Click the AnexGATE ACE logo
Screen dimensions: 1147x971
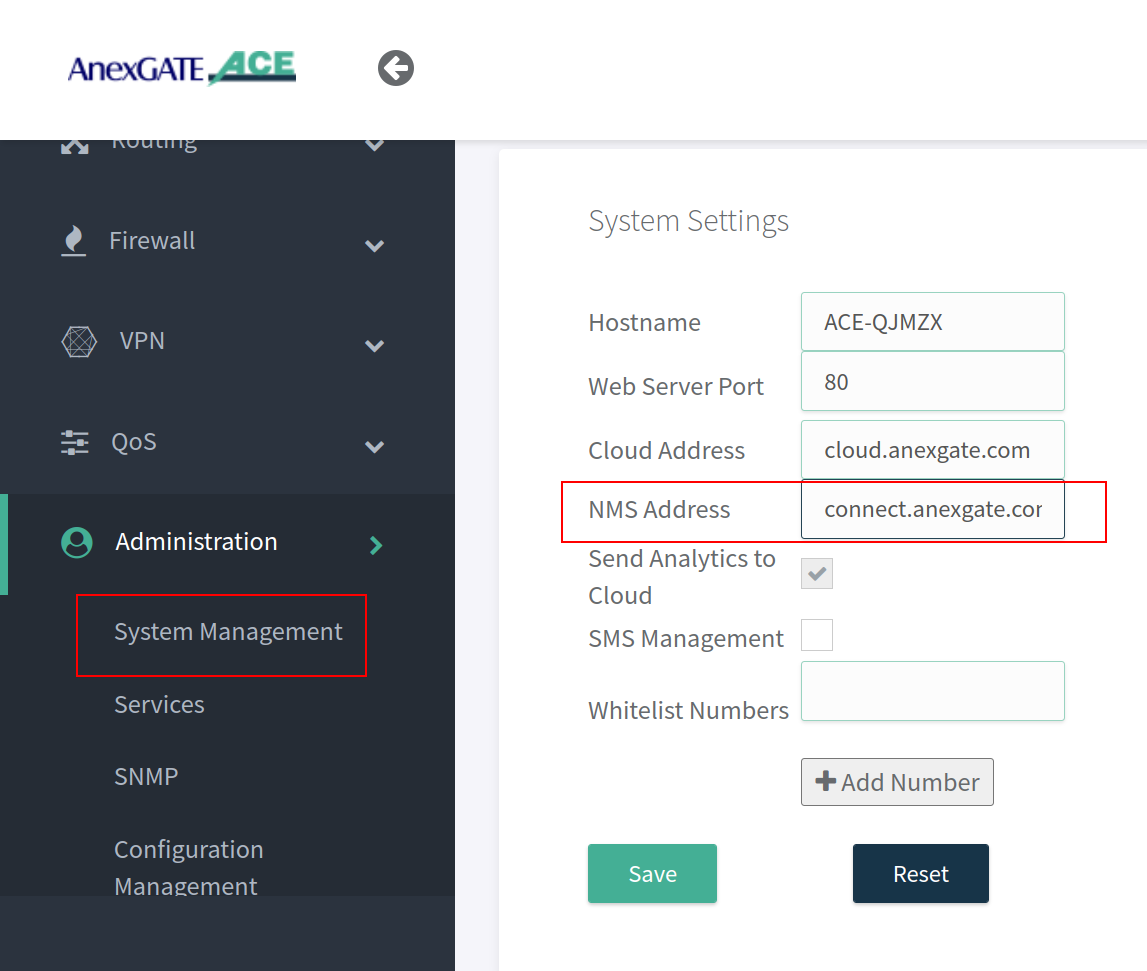(182, 68)
